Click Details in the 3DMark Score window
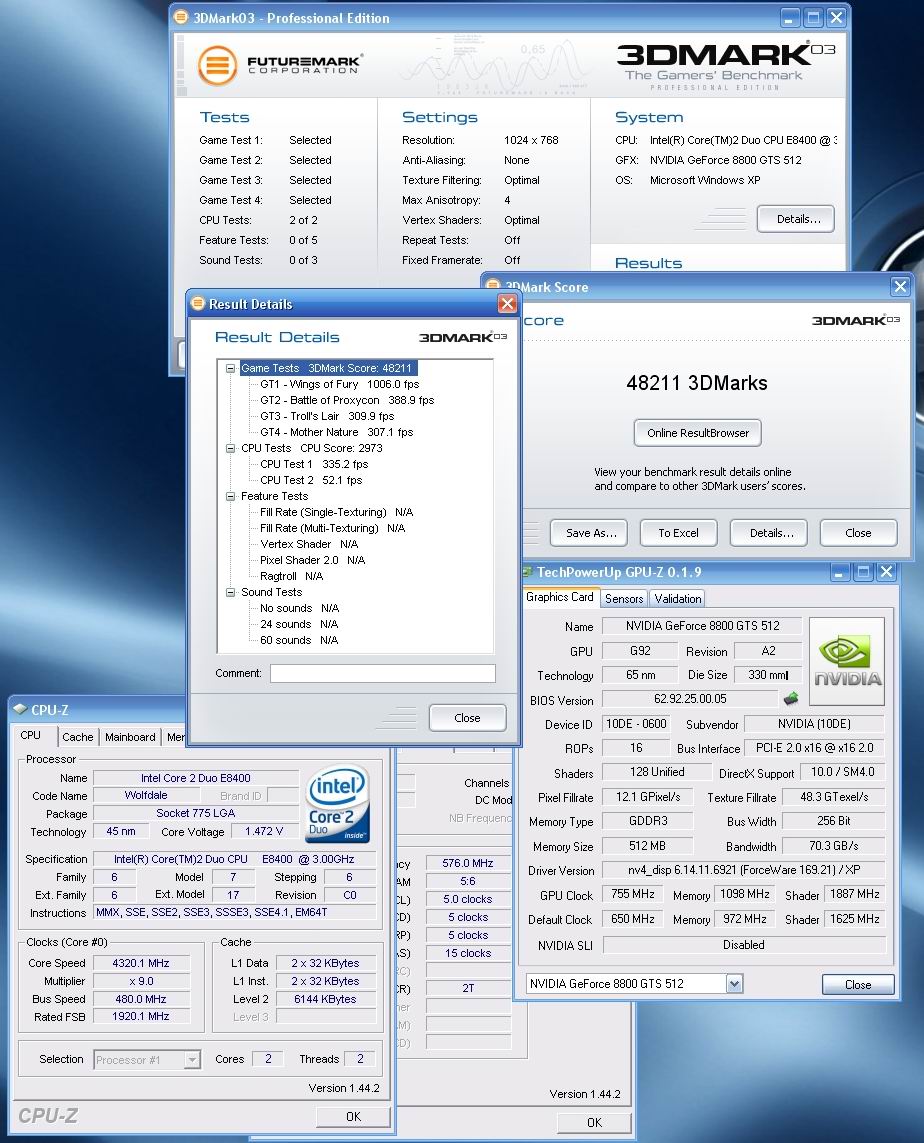The height and width of the screenshot is (1143, 924). (771, 533)
